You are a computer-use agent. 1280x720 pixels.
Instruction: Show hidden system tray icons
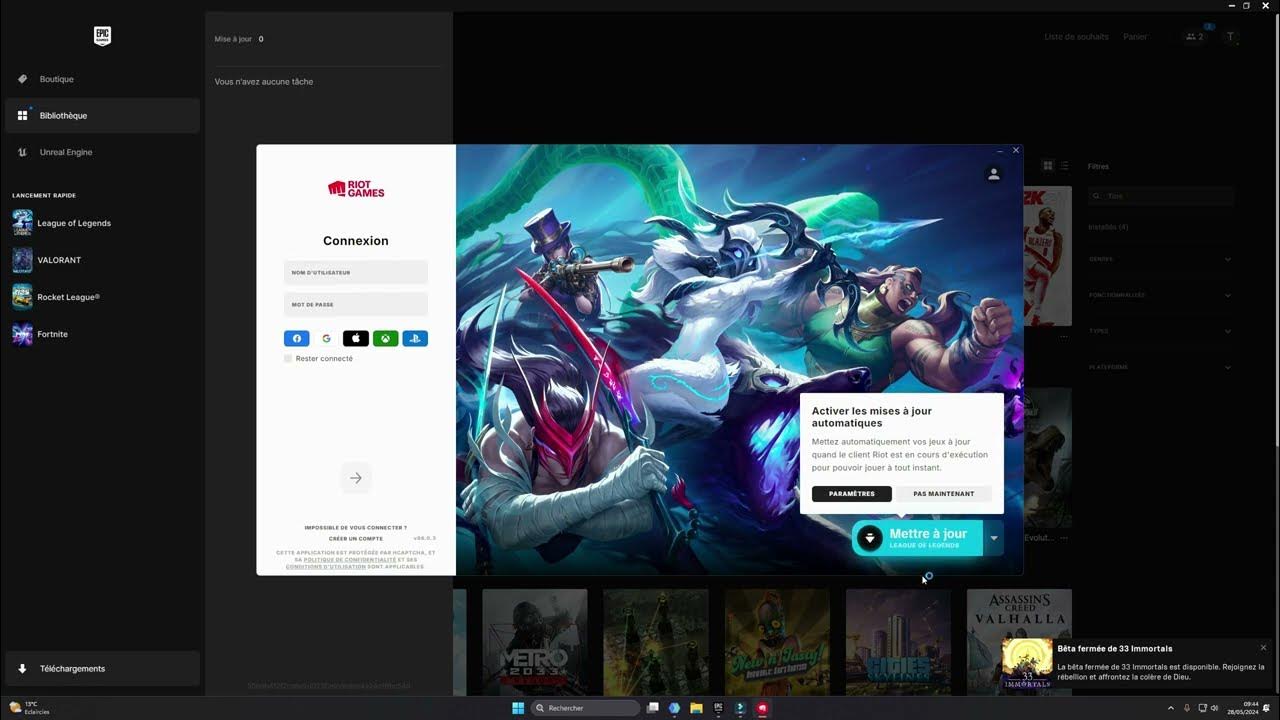coord(1170,708)
